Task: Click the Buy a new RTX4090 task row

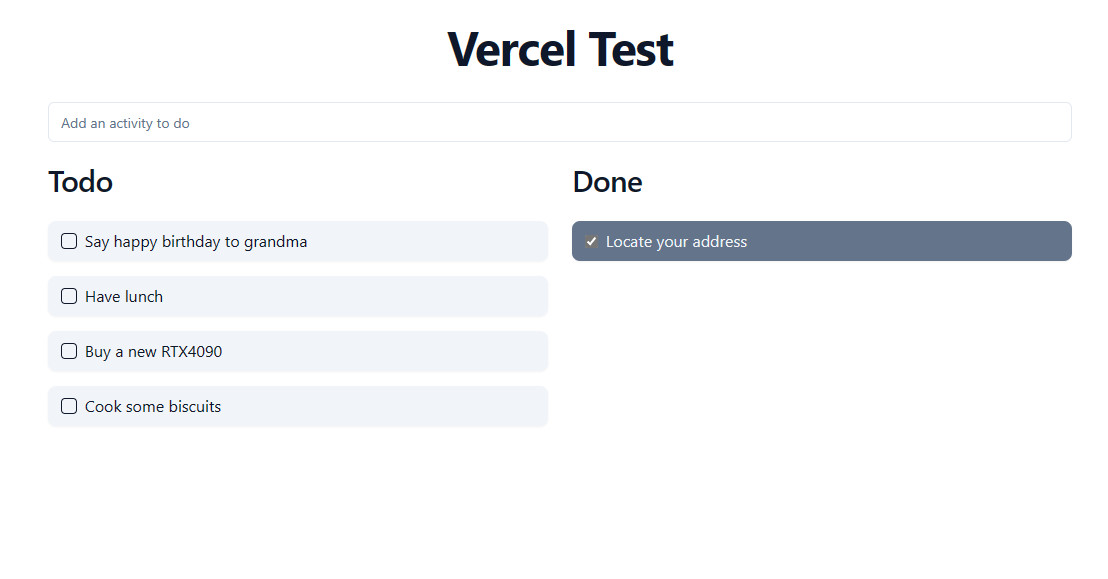Action: (x=298, y=351)
